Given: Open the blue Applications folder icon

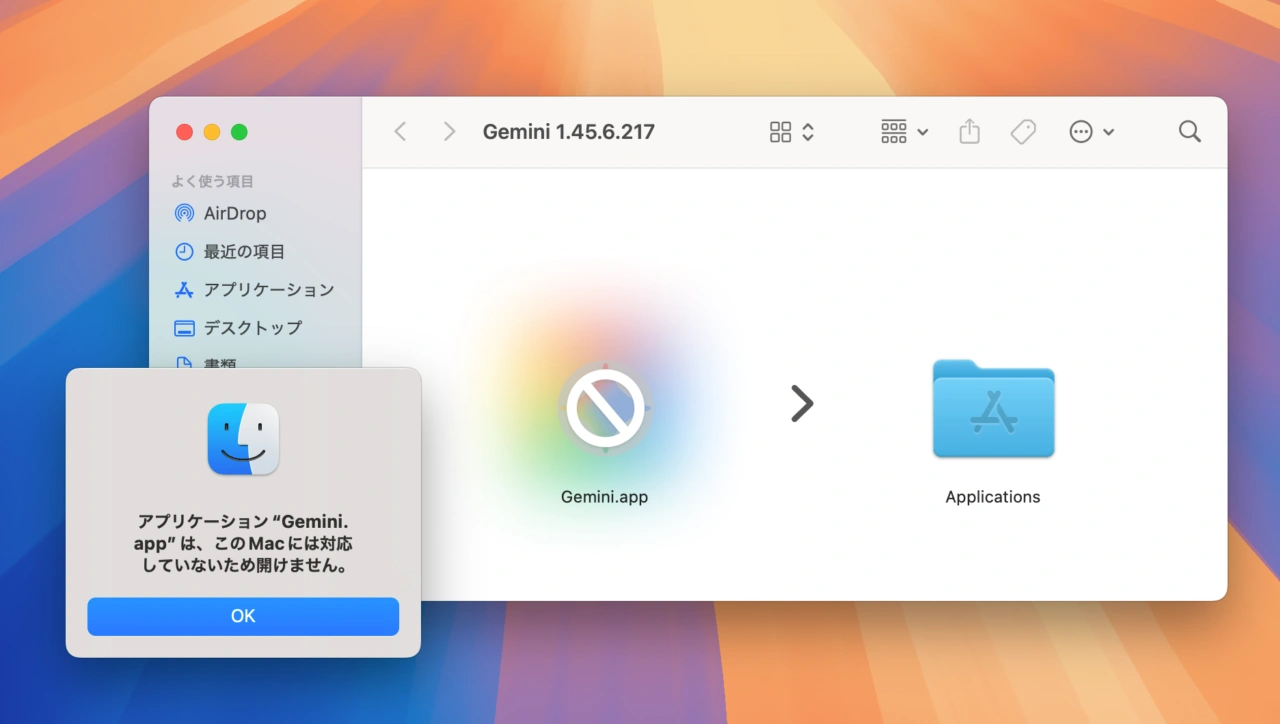Looking at the screenshot, I should coord(993,410).
